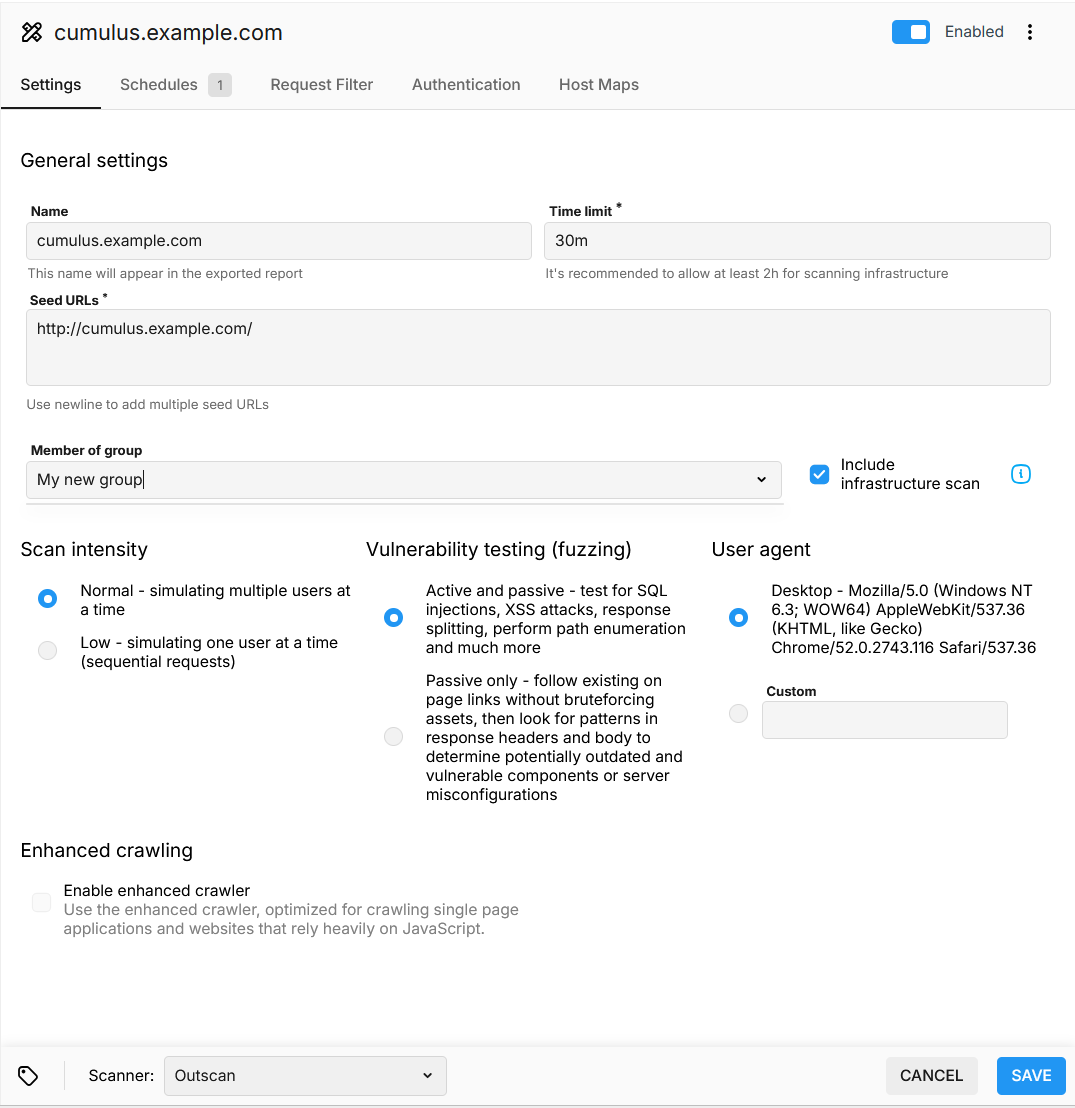Click the tag icon in the footer

pyautogui.click(x=28, y=1075)
